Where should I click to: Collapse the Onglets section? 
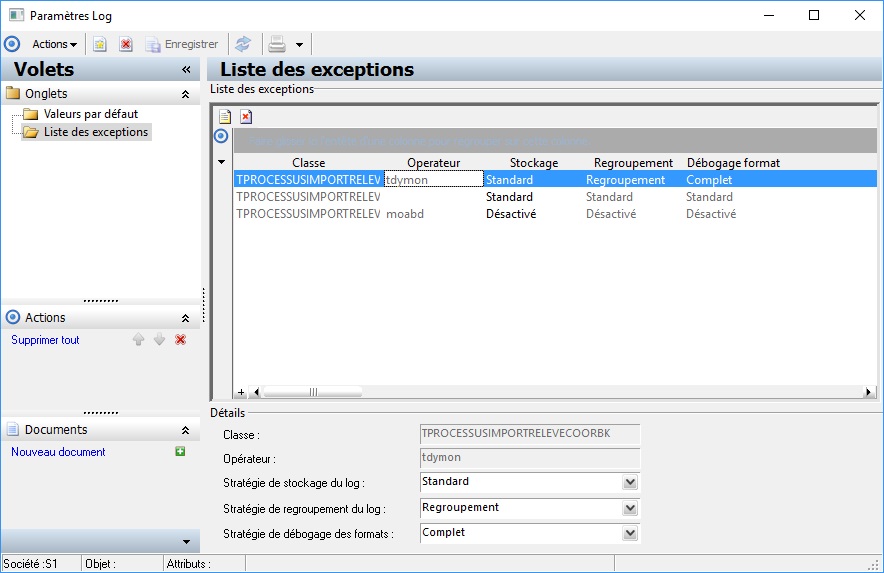click(185, 94)
